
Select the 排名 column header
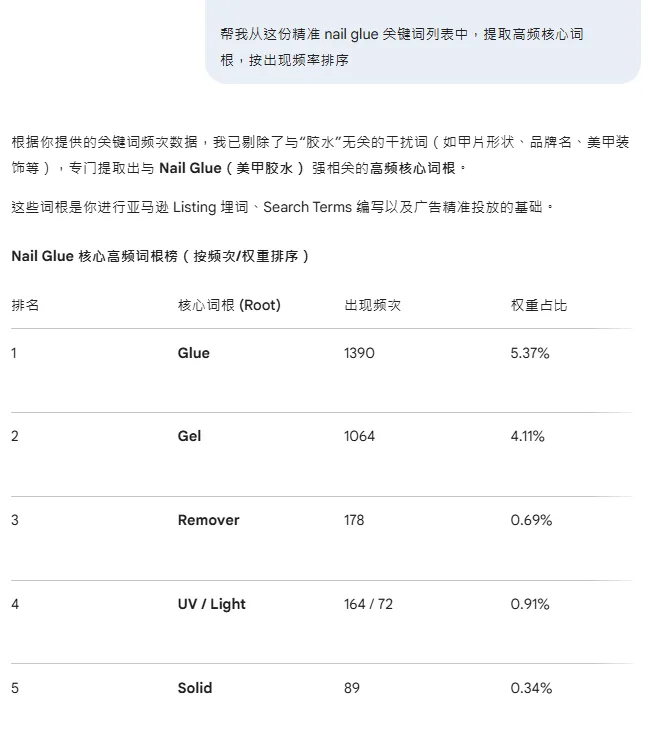[x=25, y=305]
